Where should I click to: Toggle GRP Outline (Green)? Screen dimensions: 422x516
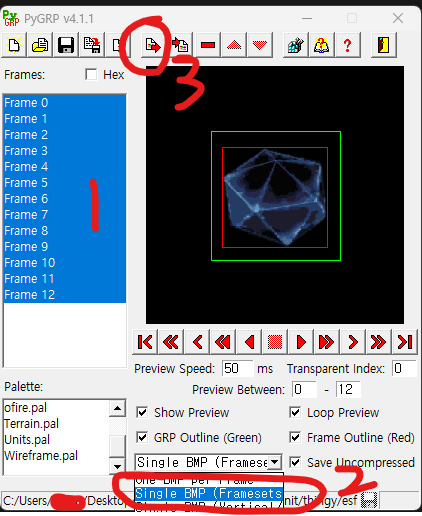(x=142, y=437)
